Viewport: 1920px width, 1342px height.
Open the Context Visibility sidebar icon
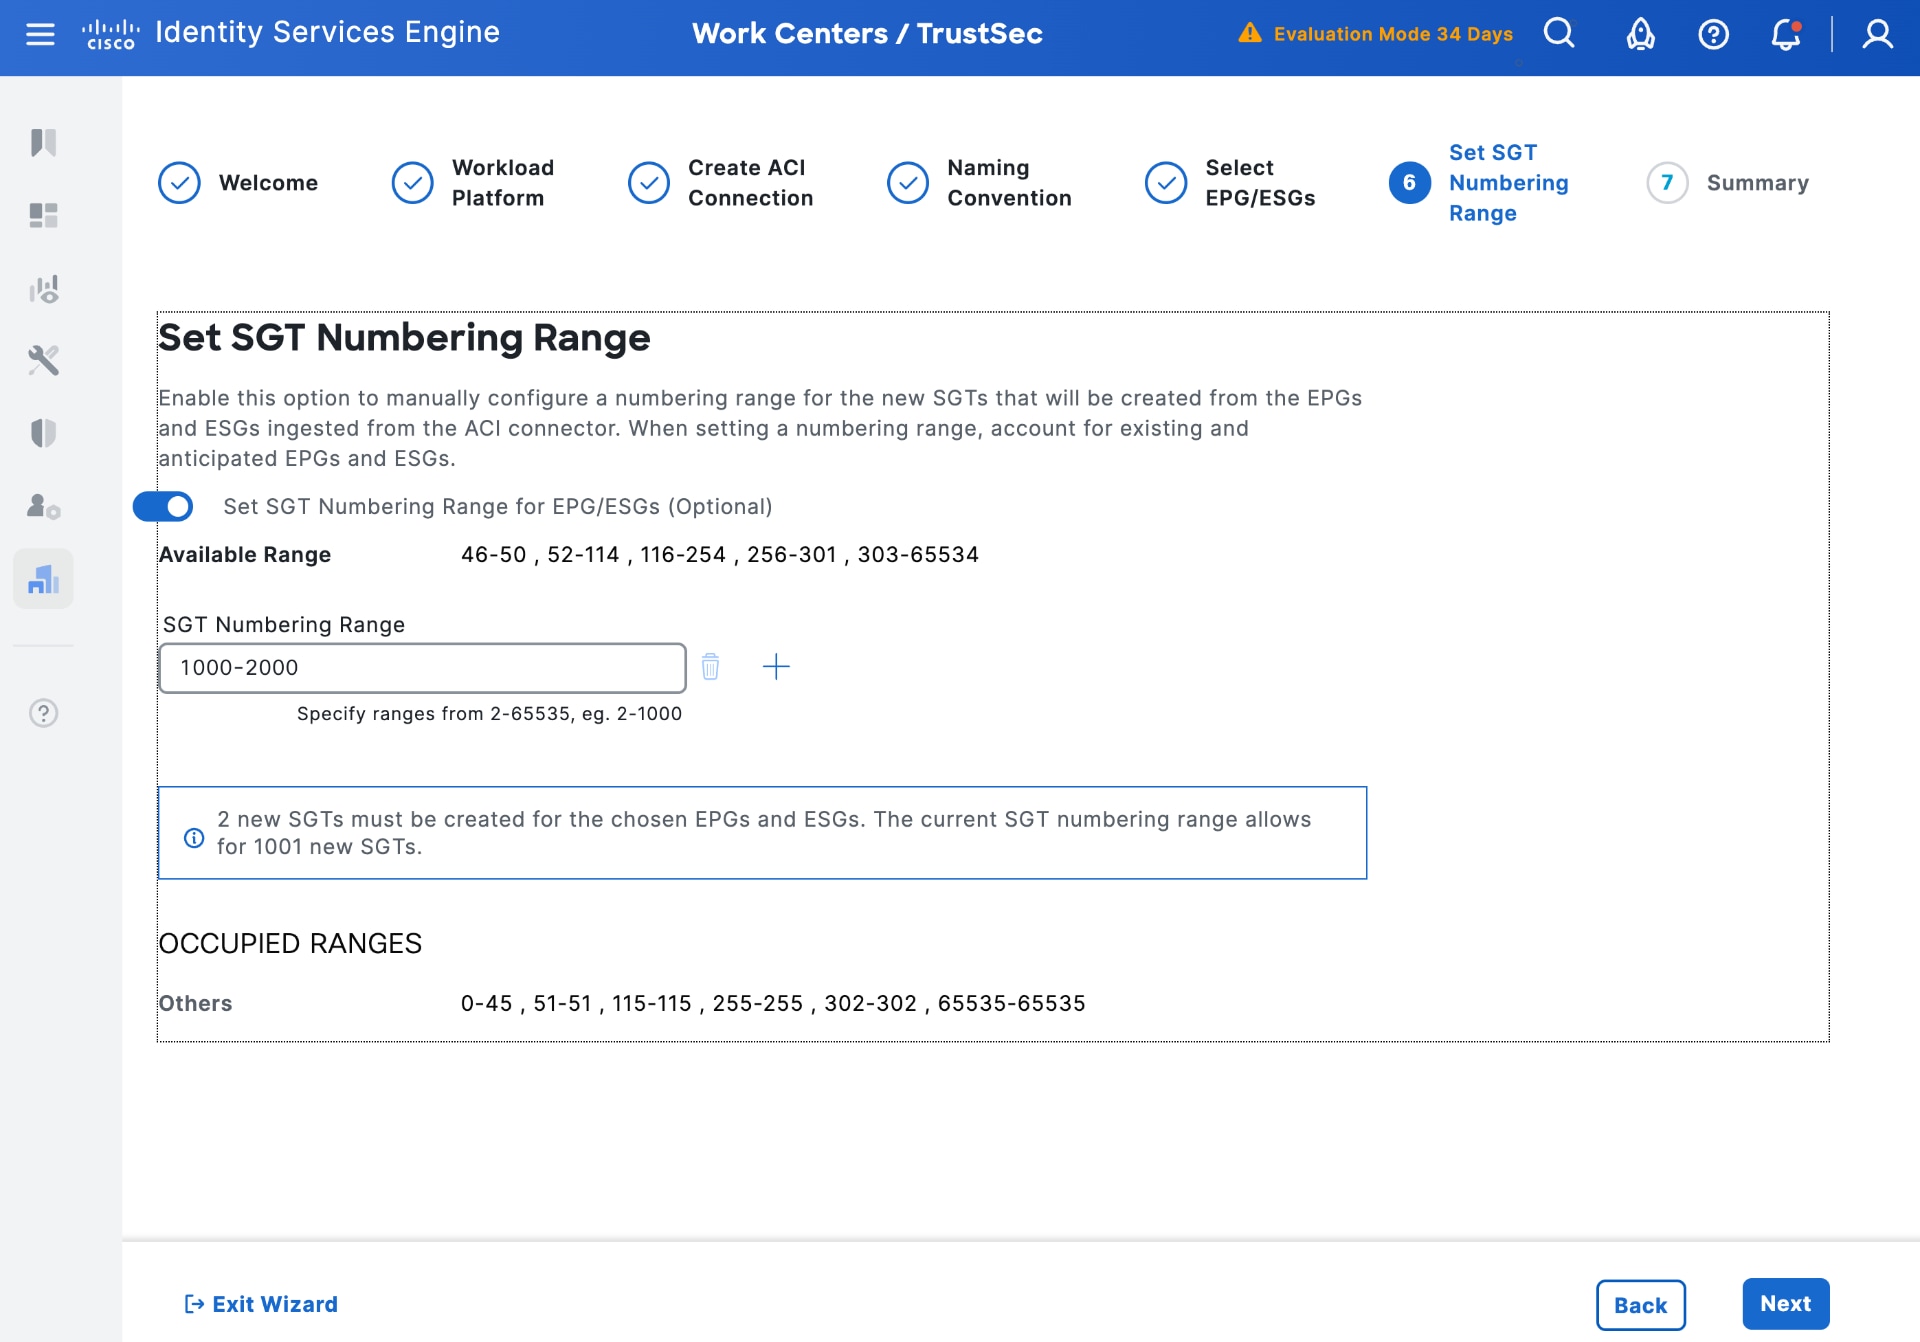(x=43, y=289)
